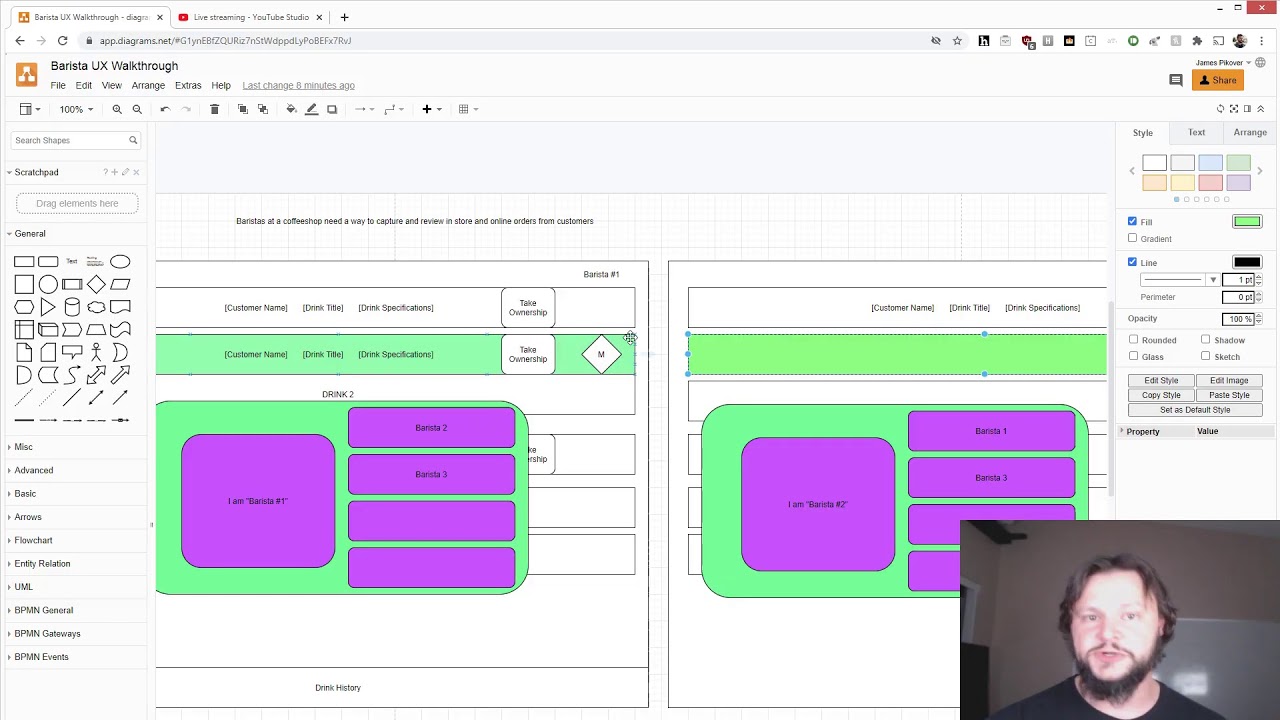Reload the browser page

point(62,41)
